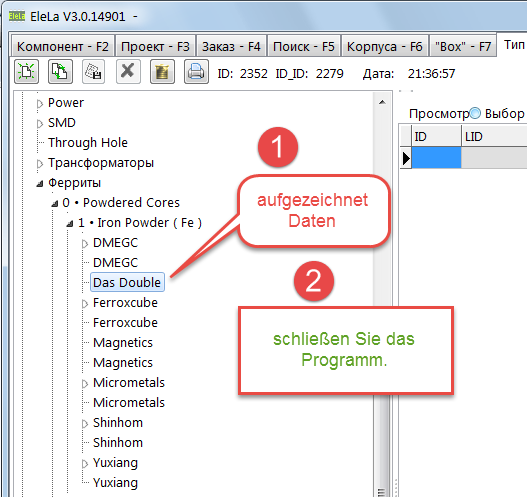Select the highlighted Das Double item
The height and width of the screenshot is (497, 527).
[x=127, y=283]
